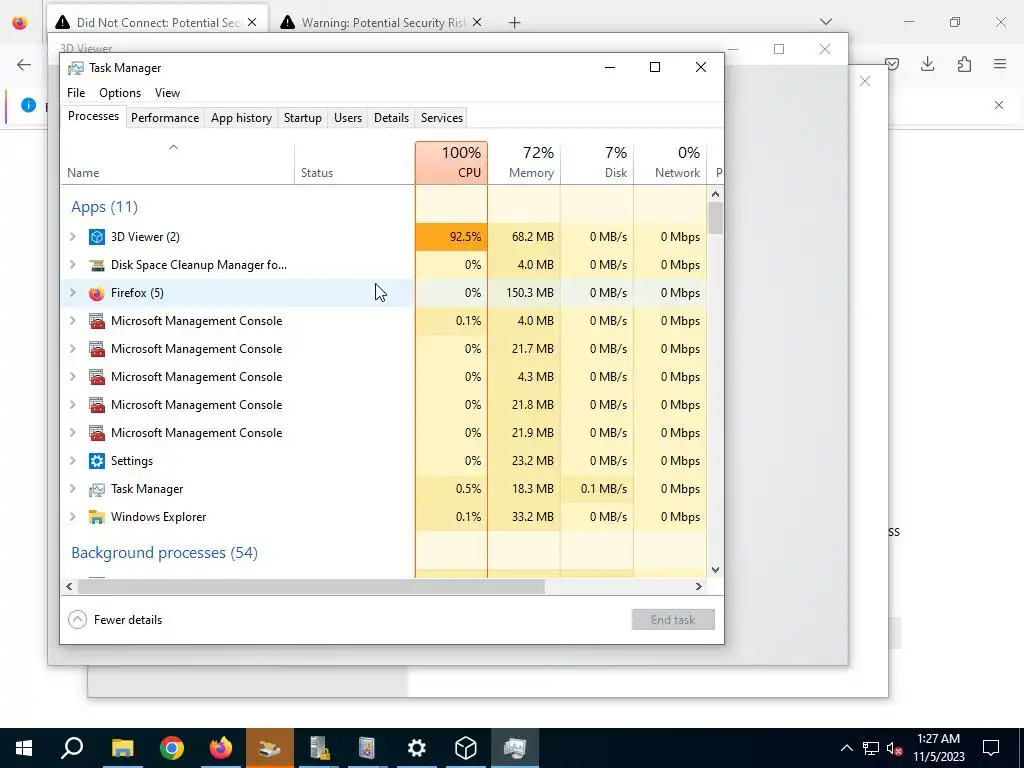This screenshot has height=768, width=1024.
Task: Select the Status column header
Action: point(355,163)
